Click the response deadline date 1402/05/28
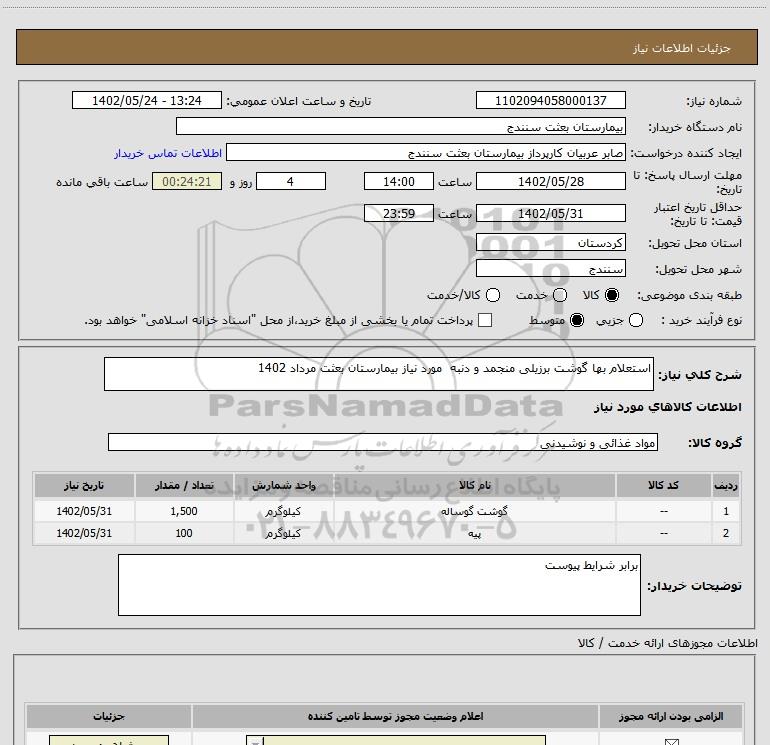The width and height of the screenshot is (770, 745). coord(551,181)
